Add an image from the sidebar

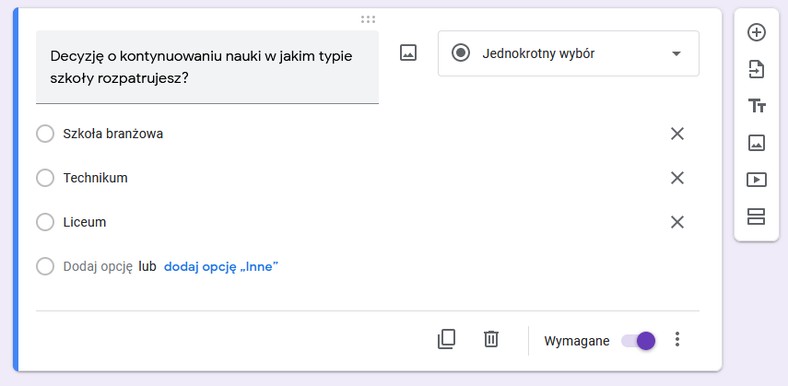click(x=756, y=143)
